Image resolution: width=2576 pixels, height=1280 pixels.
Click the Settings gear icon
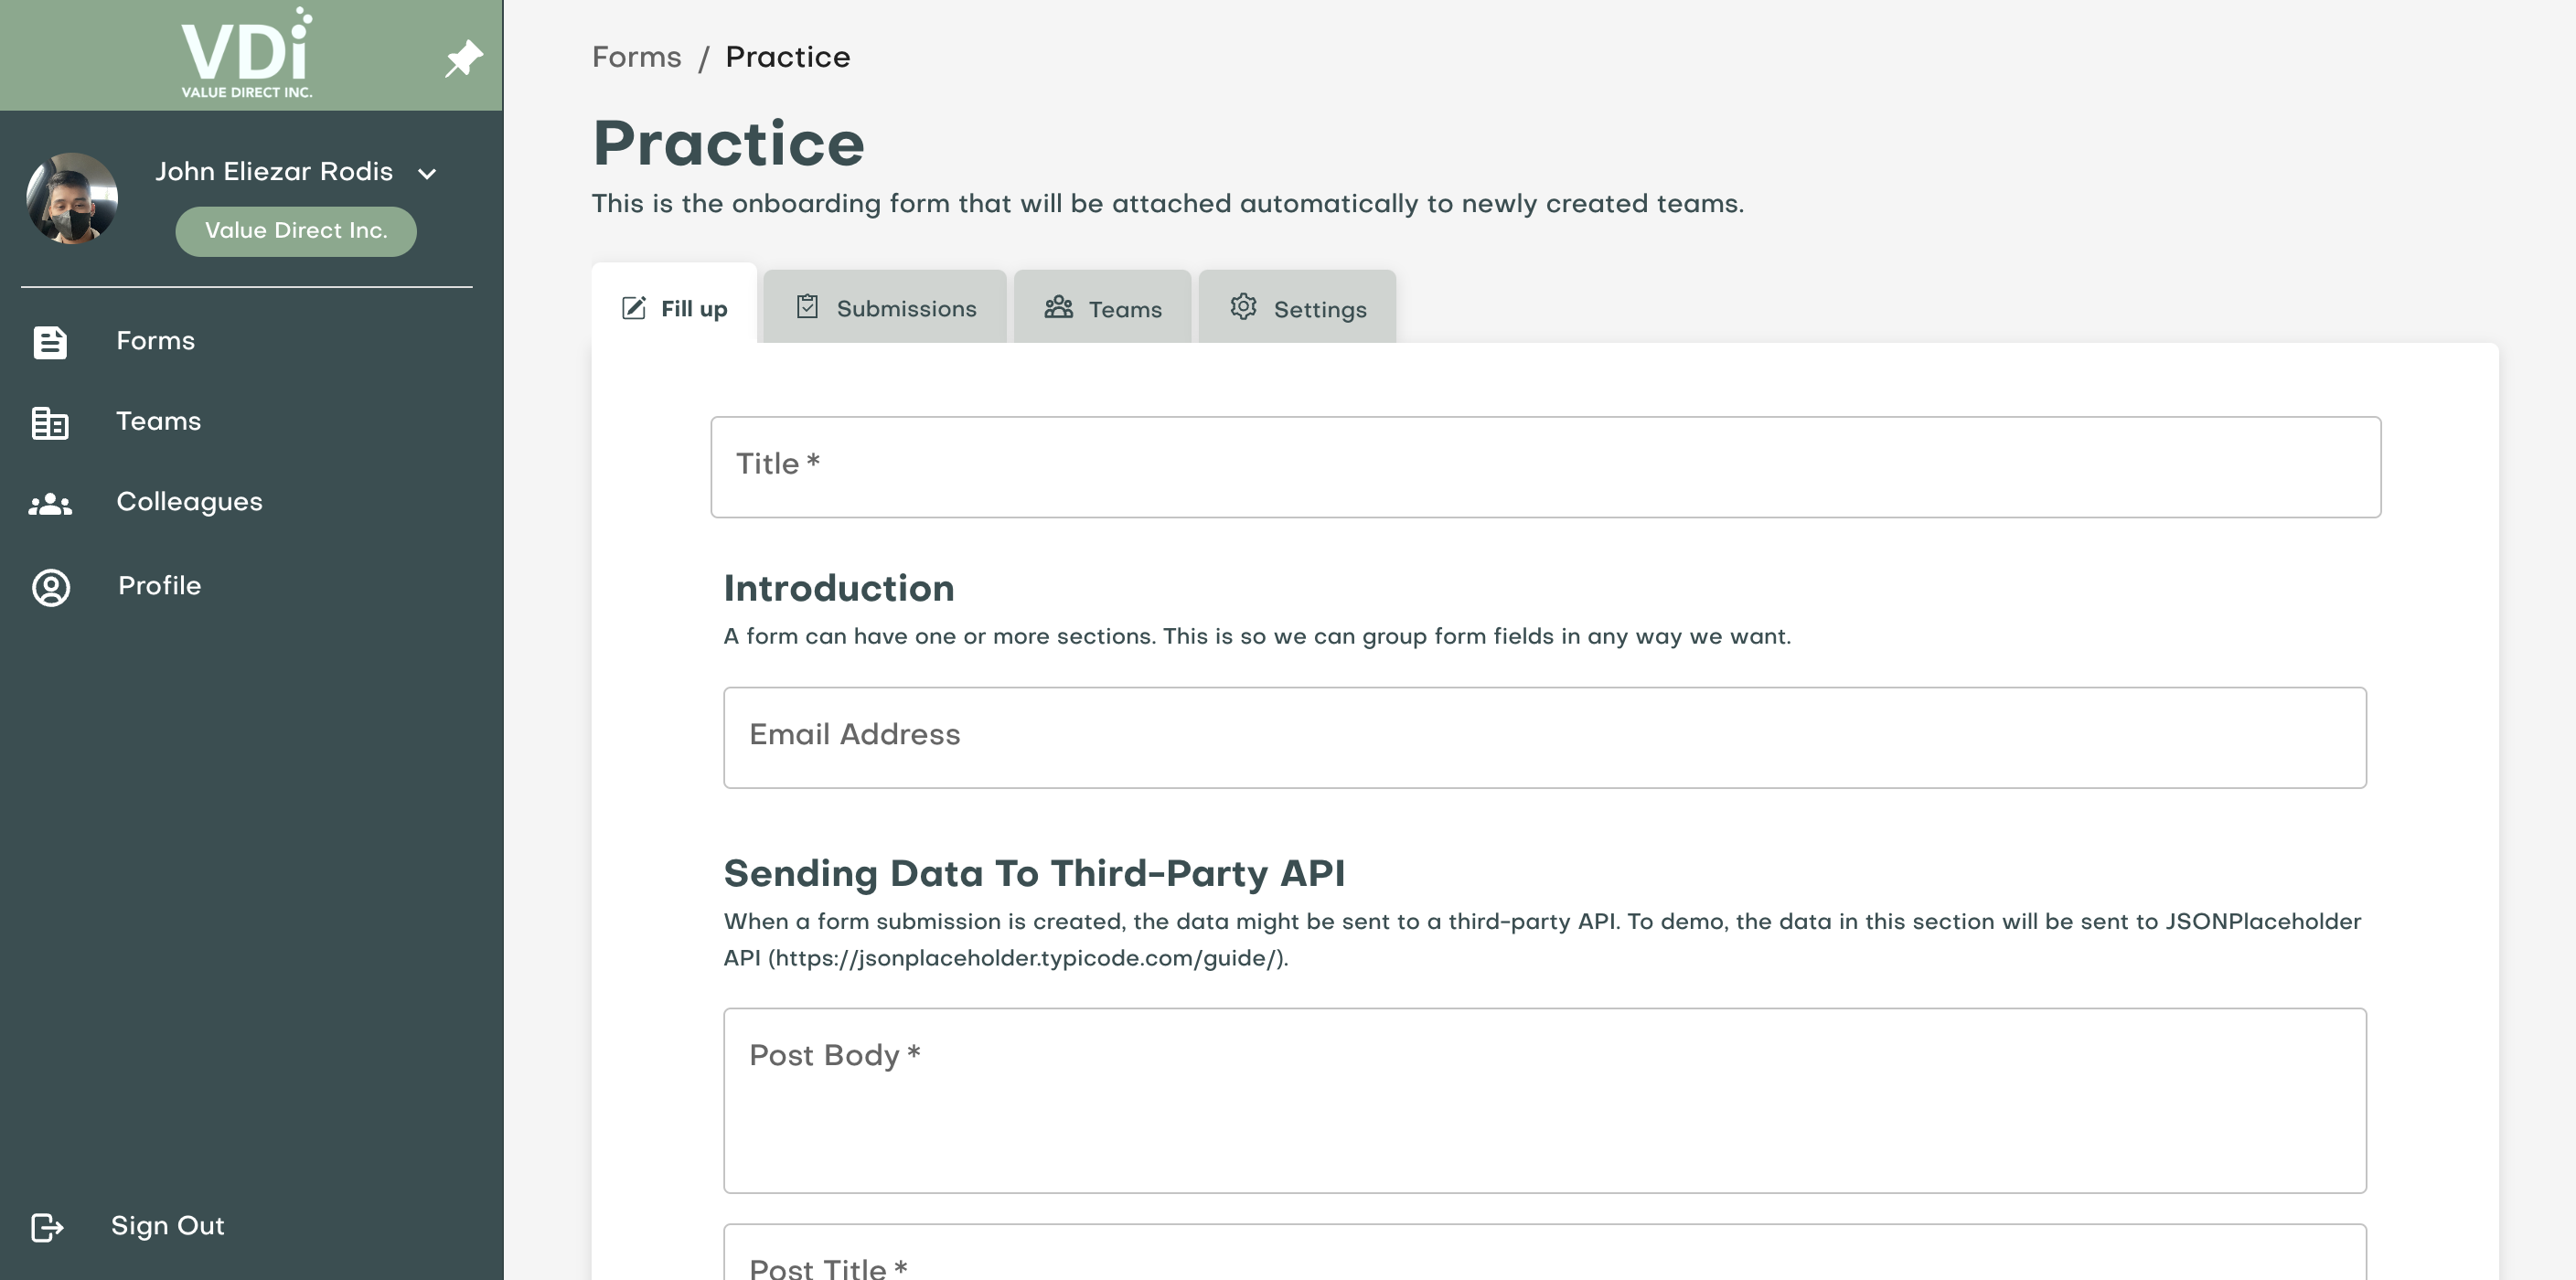coord(1244,307)
